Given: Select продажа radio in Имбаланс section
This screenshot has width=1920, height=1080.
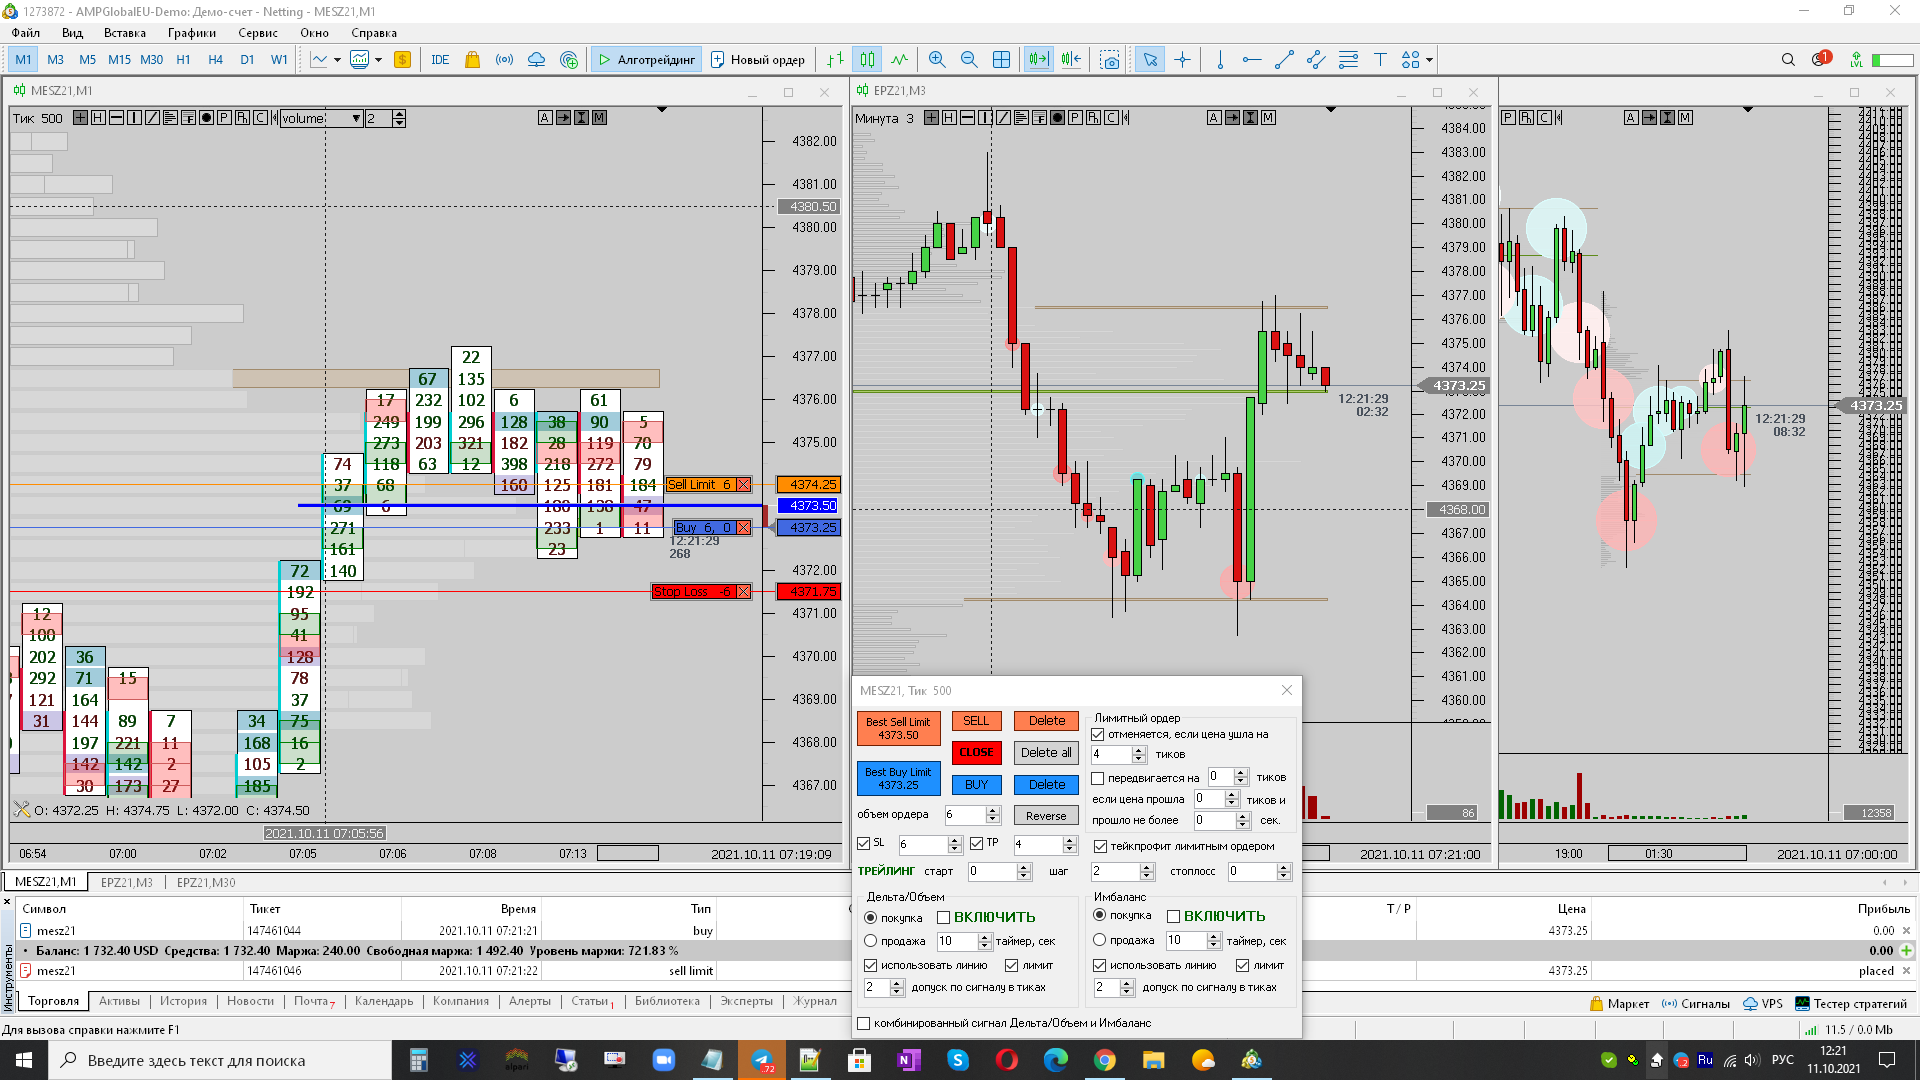Looking at the screenshot, I should 1100,940.
